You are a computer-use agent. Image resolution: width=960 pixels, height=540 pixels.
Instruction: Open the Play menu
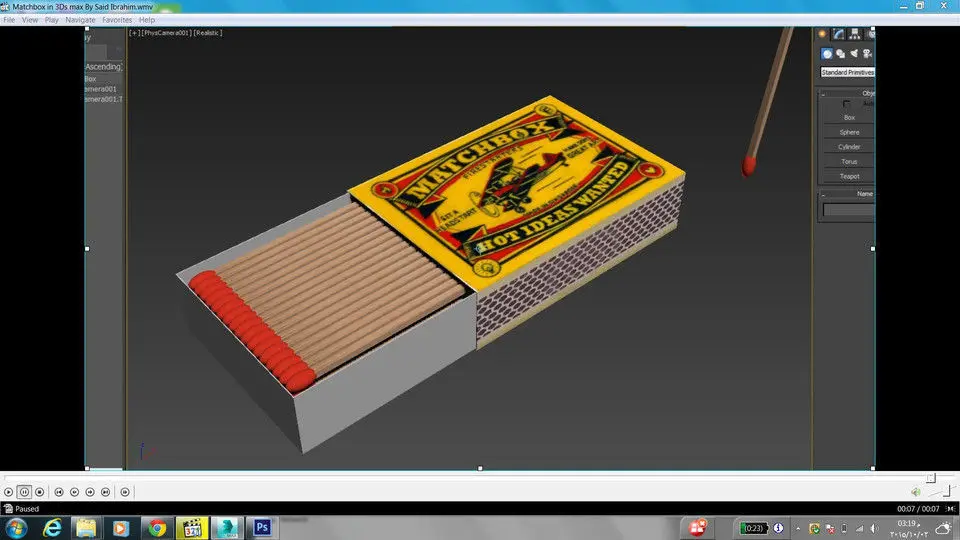[x=51, y=20]
